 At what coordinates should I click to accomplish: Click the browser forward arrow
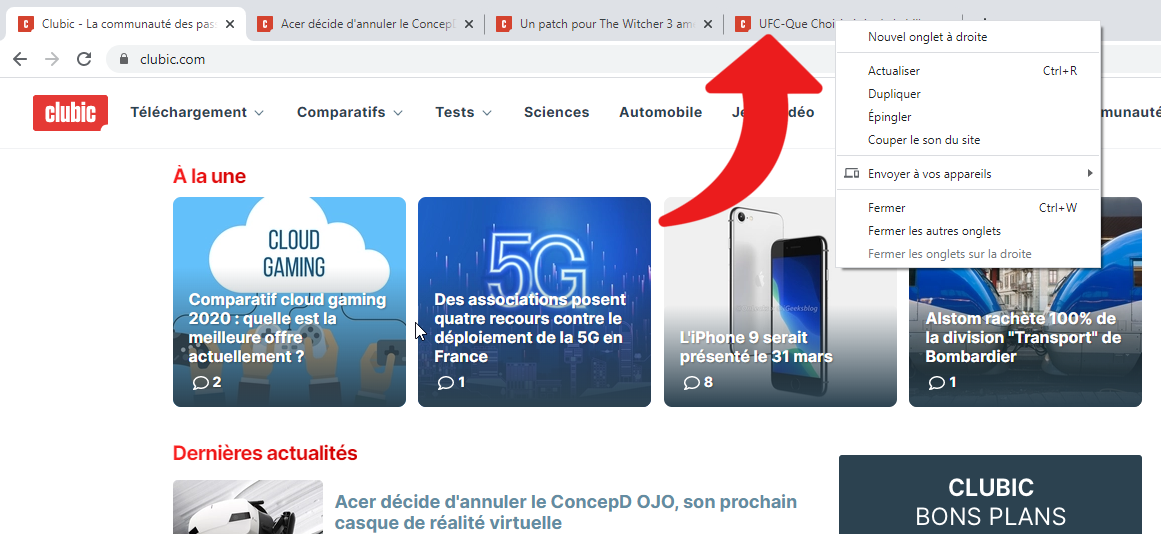point(52,59)
